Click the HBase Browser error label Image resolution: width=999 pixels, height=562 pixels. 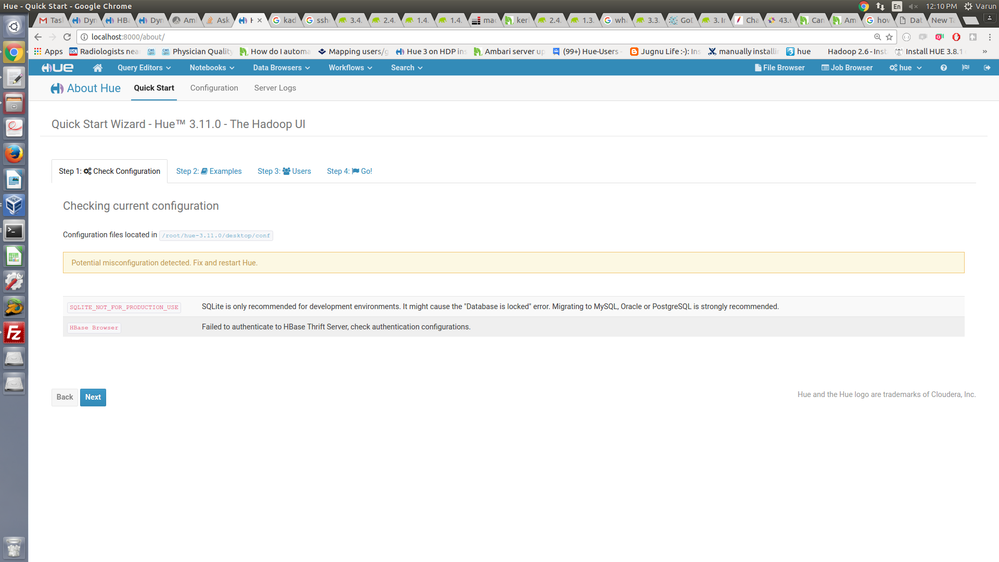tap(94, 328)
